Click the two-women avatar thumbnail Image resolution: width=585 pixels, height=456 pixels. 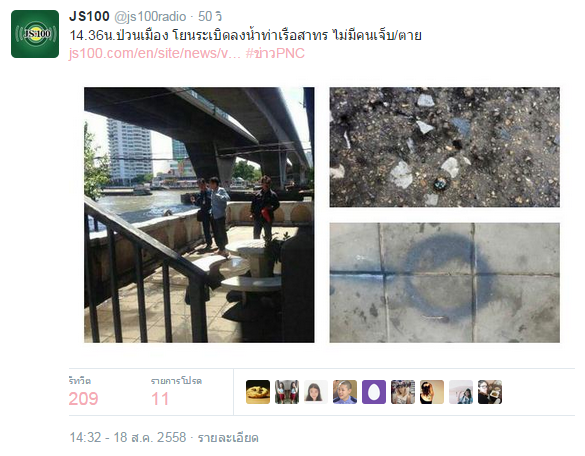[287, 392]
